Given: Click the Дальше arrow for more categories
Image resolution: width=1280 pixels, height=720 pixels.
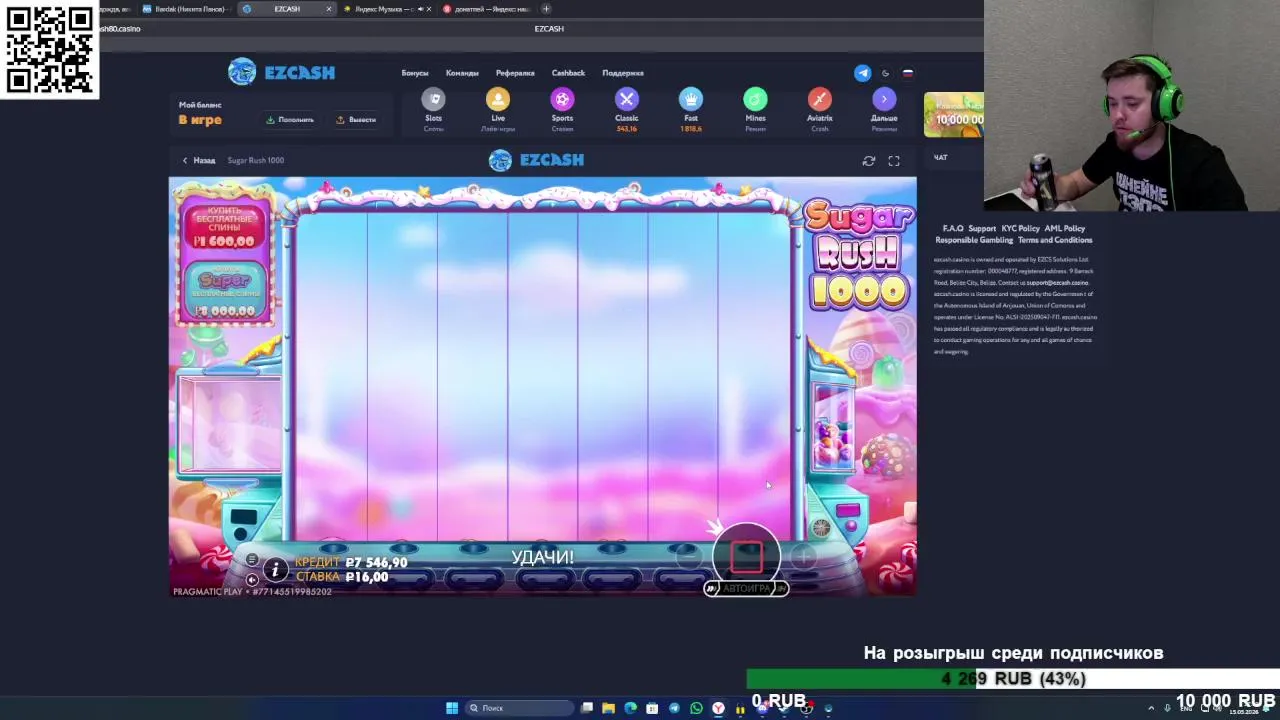Looking at the screenshot, I should pyautogui.click(x=884, y=99).
